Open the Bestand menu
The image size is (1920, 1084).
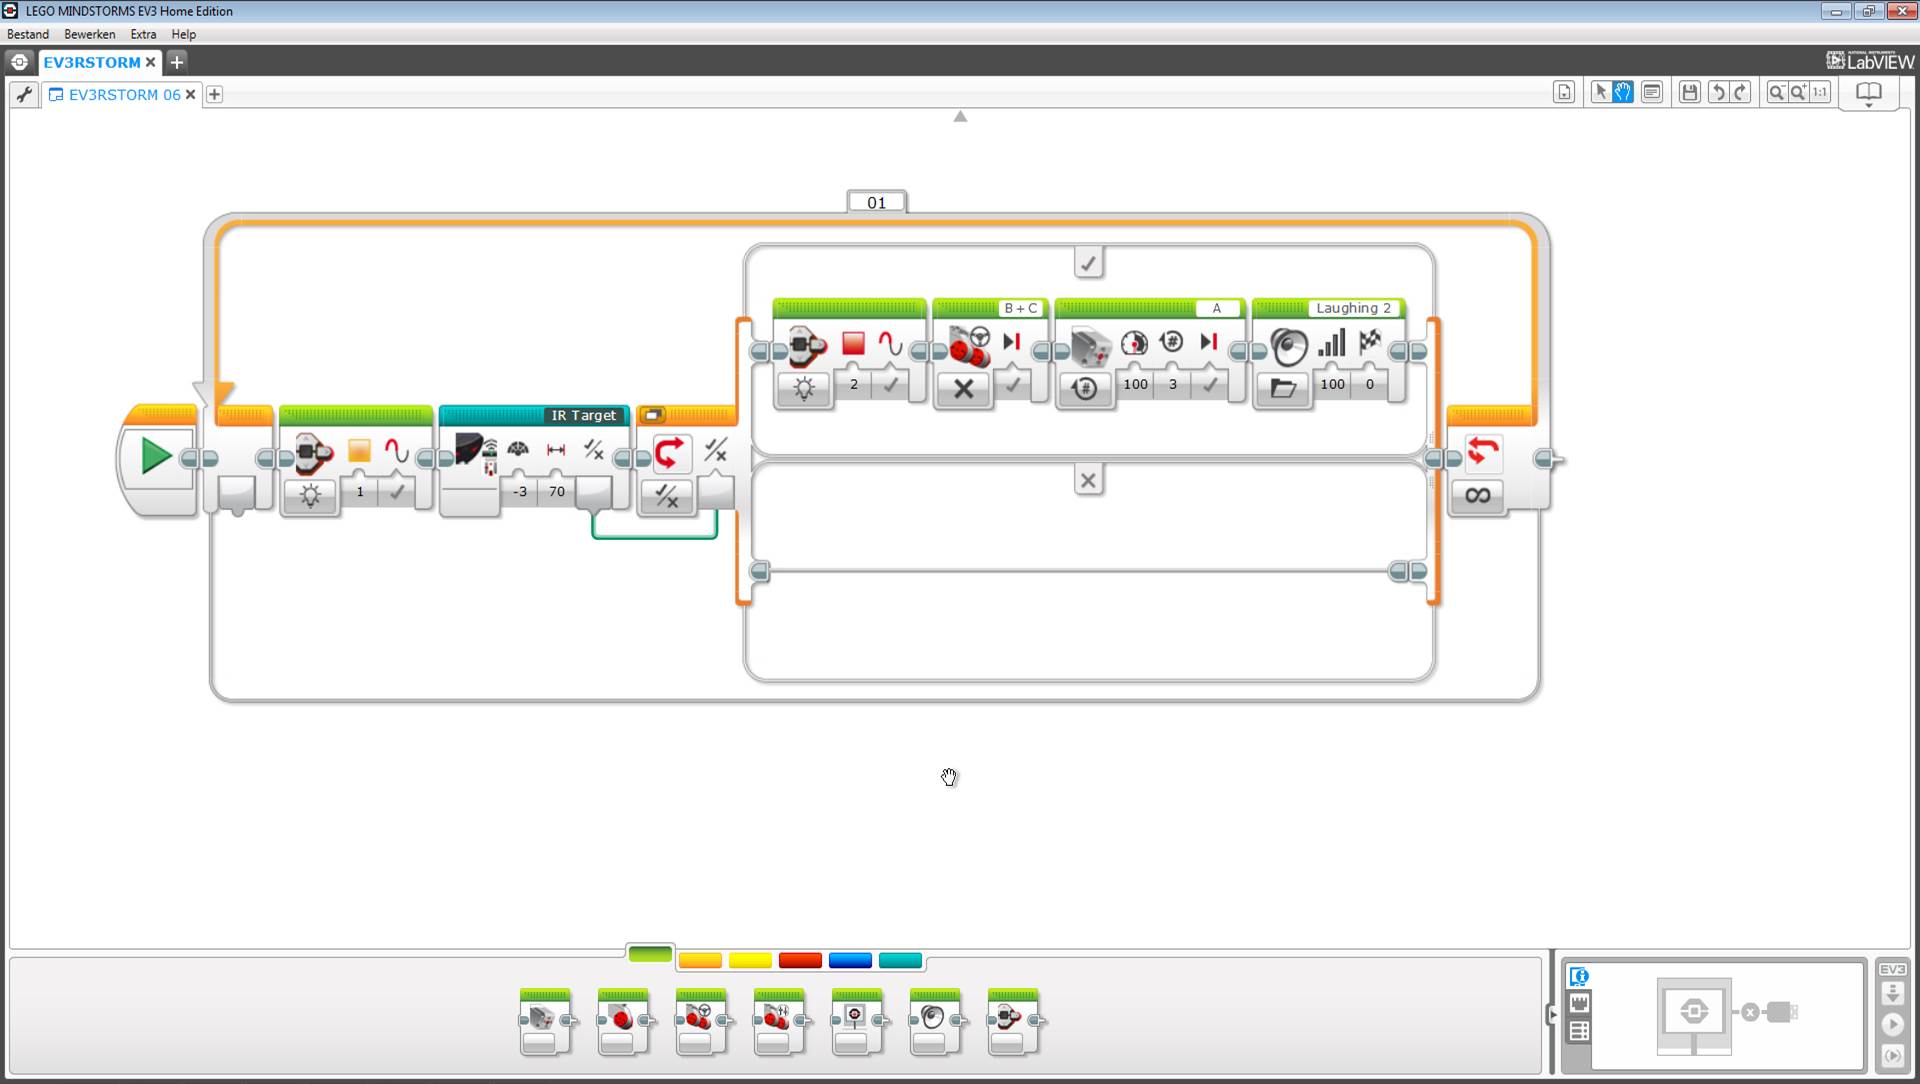tap(28, 34)
